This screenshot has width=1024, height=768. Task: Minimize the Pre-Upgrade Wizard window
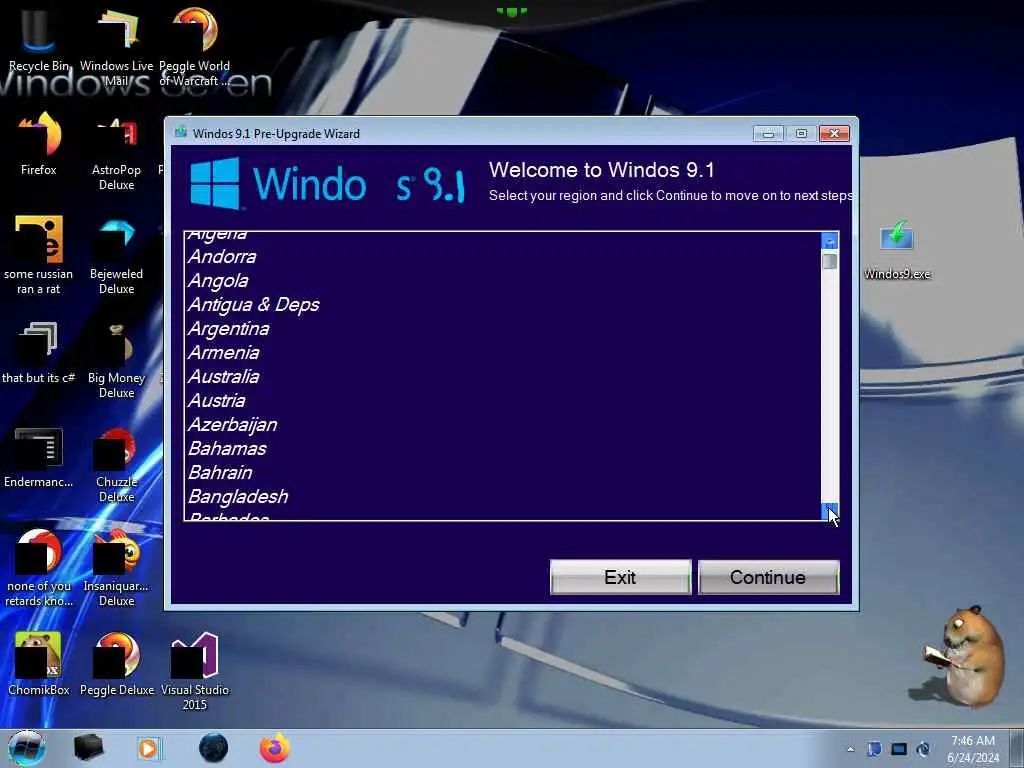pos(768,134)
